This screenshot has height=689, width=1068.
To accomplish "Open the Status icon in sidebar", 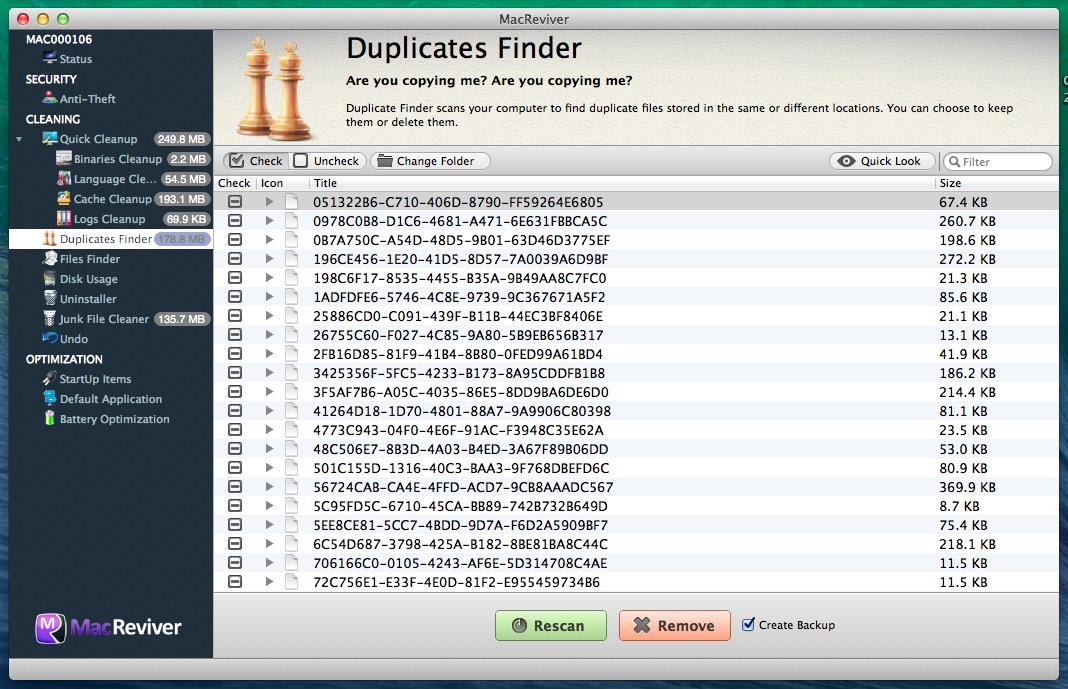I will point(50,58).
